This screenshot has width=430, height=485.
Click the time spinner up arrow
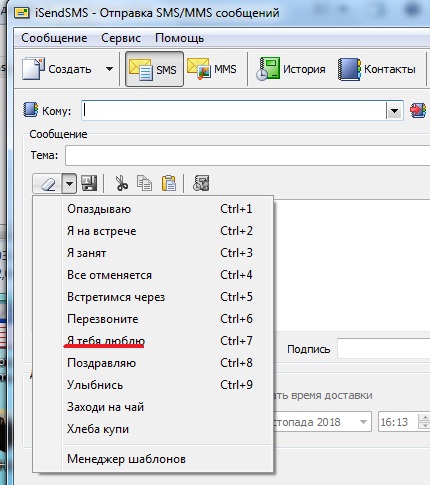coord(424,417)
